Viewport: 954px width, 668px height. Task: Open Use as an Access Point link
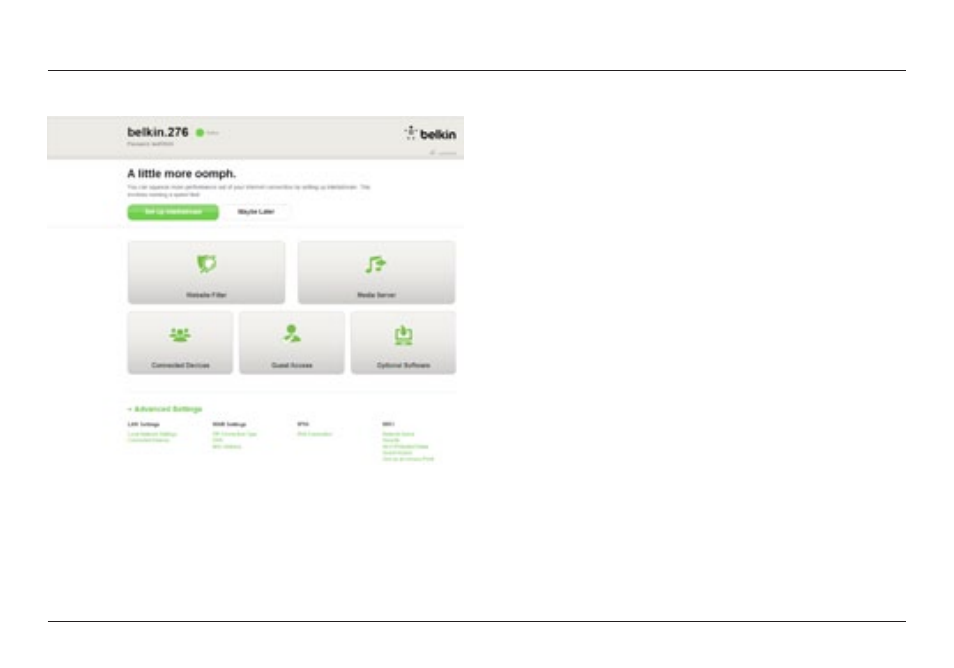[x=408, y=459]
